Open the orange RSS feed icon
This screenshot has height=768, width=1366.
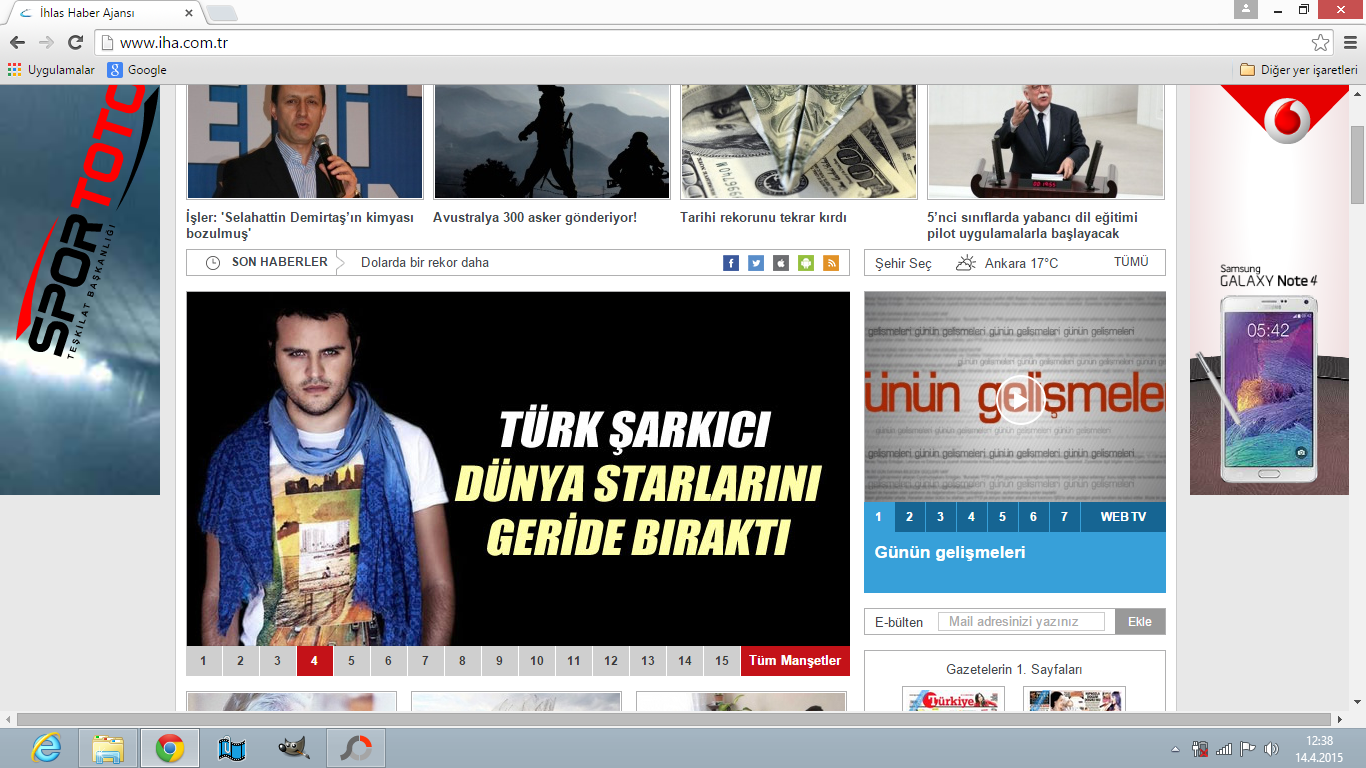pyautogui.click(x=831, y=263)
